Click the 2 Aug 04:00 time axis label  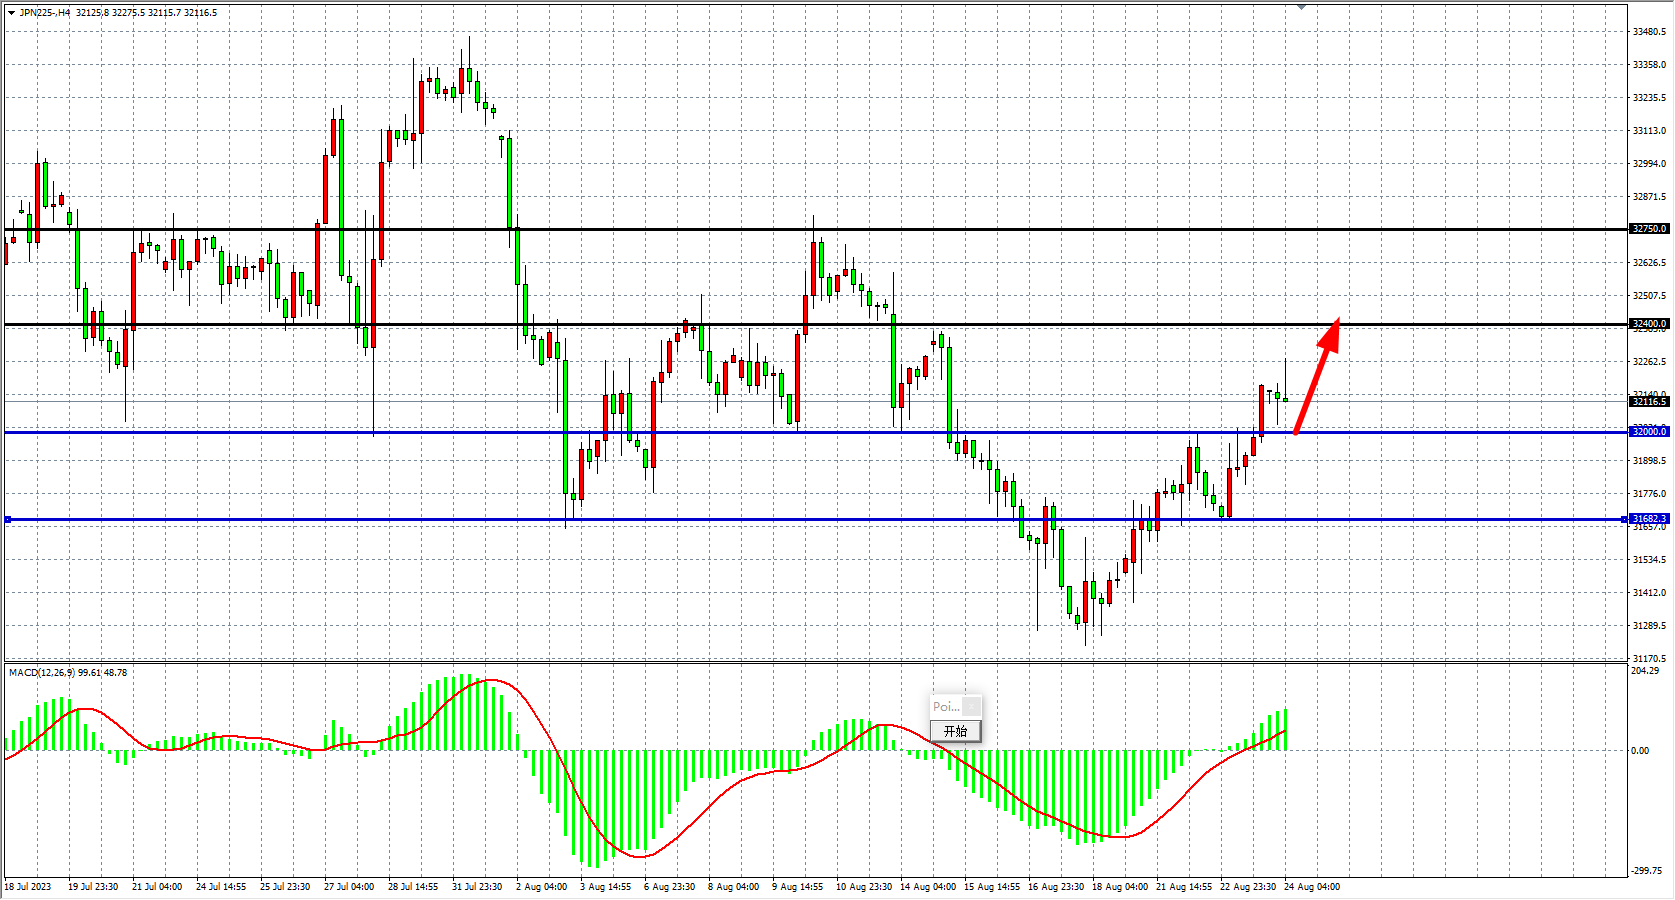[x=541, y=887]
